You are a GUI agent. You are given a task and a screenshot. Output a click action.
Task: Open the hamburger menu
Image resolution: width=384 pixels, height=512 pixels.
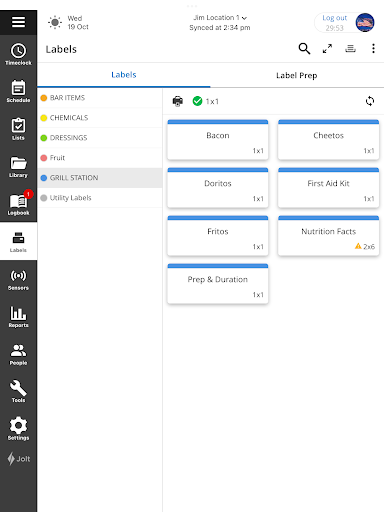[x=18, y=22]
